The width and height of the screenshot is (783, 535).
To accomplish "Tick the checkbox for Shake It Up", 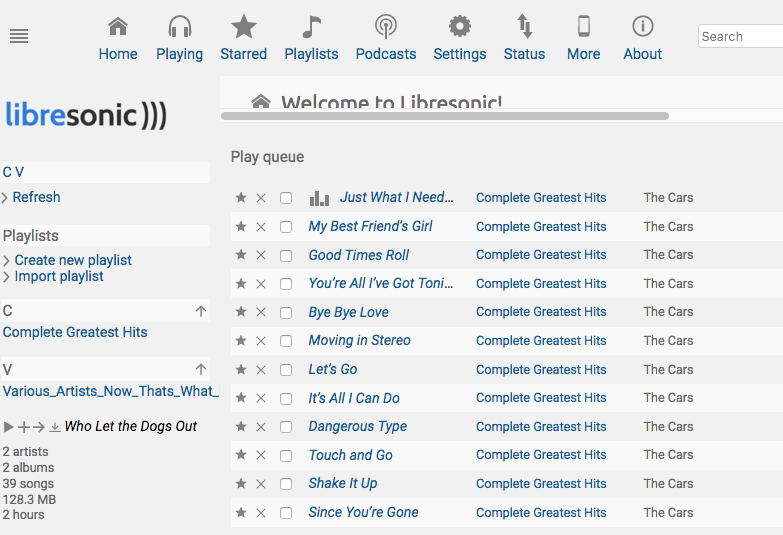I will tap(286, 484).
